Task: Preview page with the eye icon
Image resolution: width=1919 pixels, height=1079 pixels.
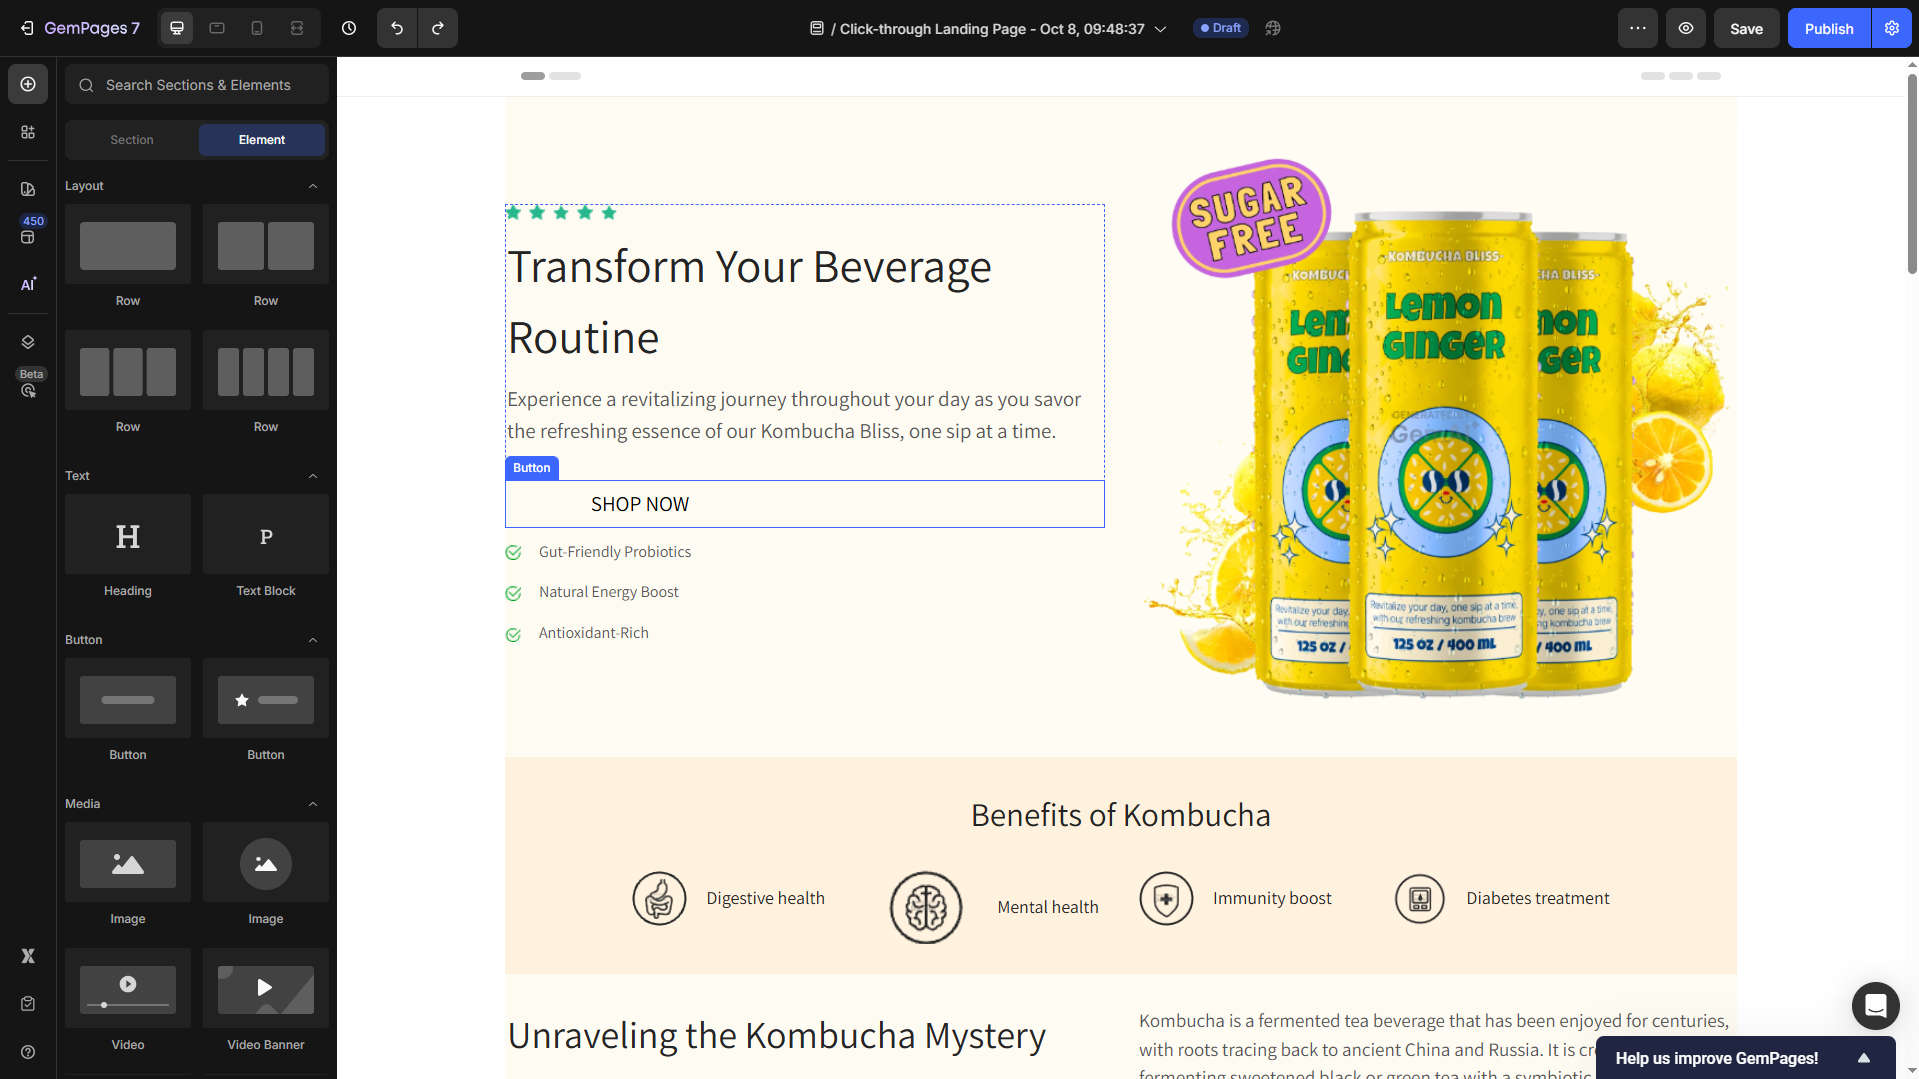Action: (1686, 28)
